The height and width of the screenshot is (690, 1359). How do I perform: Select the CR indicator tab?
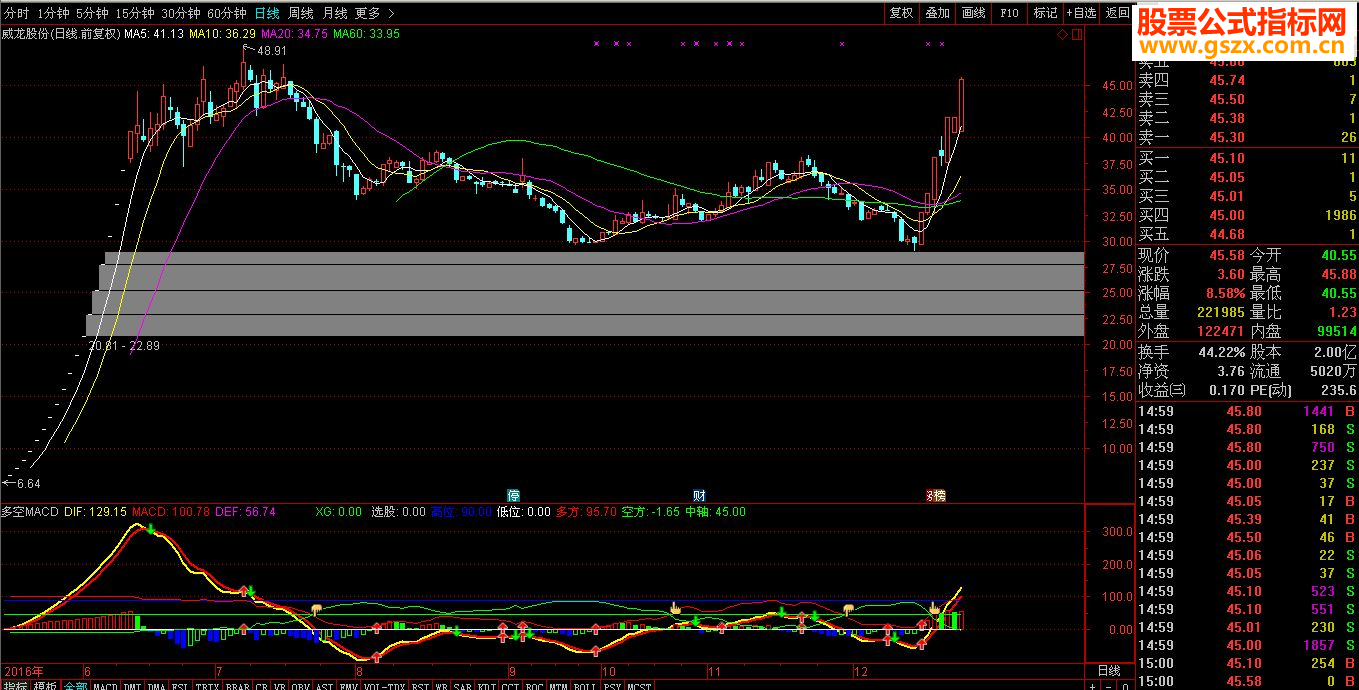[x=262, y=684]
